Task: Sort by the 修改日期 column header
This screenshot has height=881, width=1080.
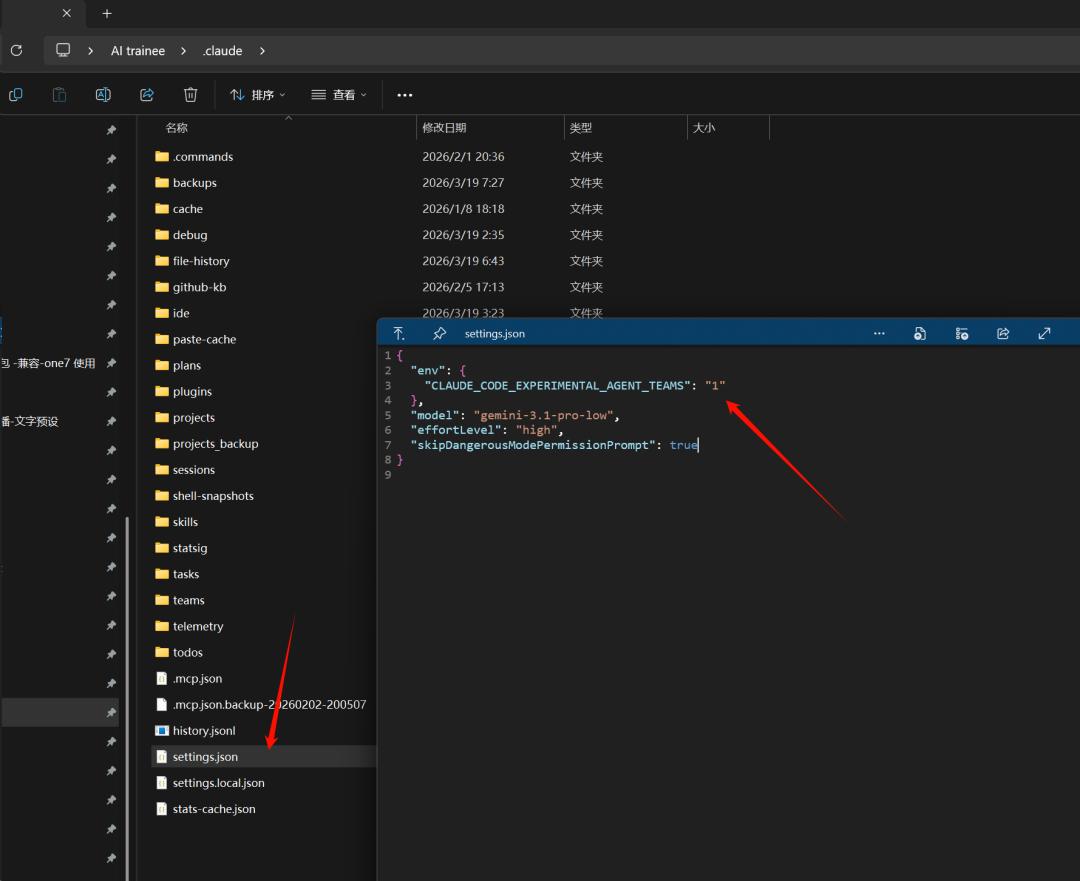Action: click(x=444, y=128)
